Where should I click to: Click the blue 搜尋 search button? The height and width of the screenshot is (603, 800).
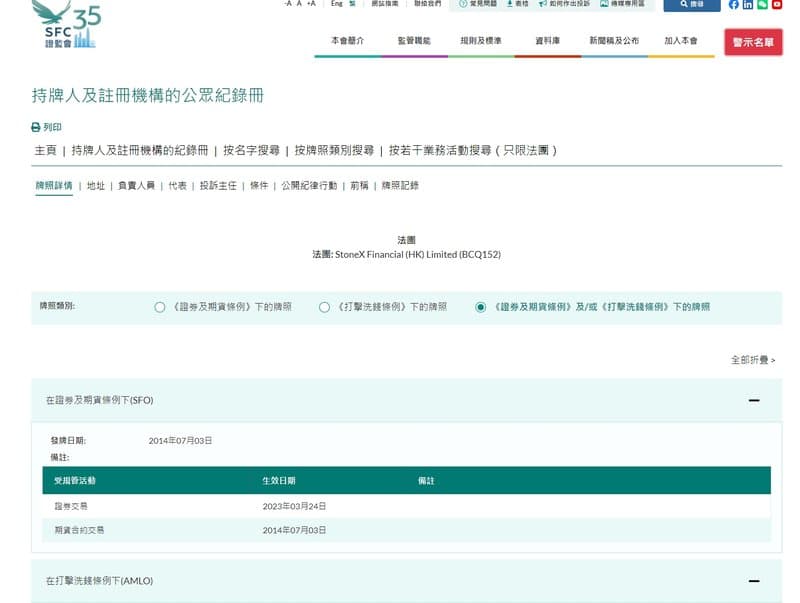coord(692,5)
